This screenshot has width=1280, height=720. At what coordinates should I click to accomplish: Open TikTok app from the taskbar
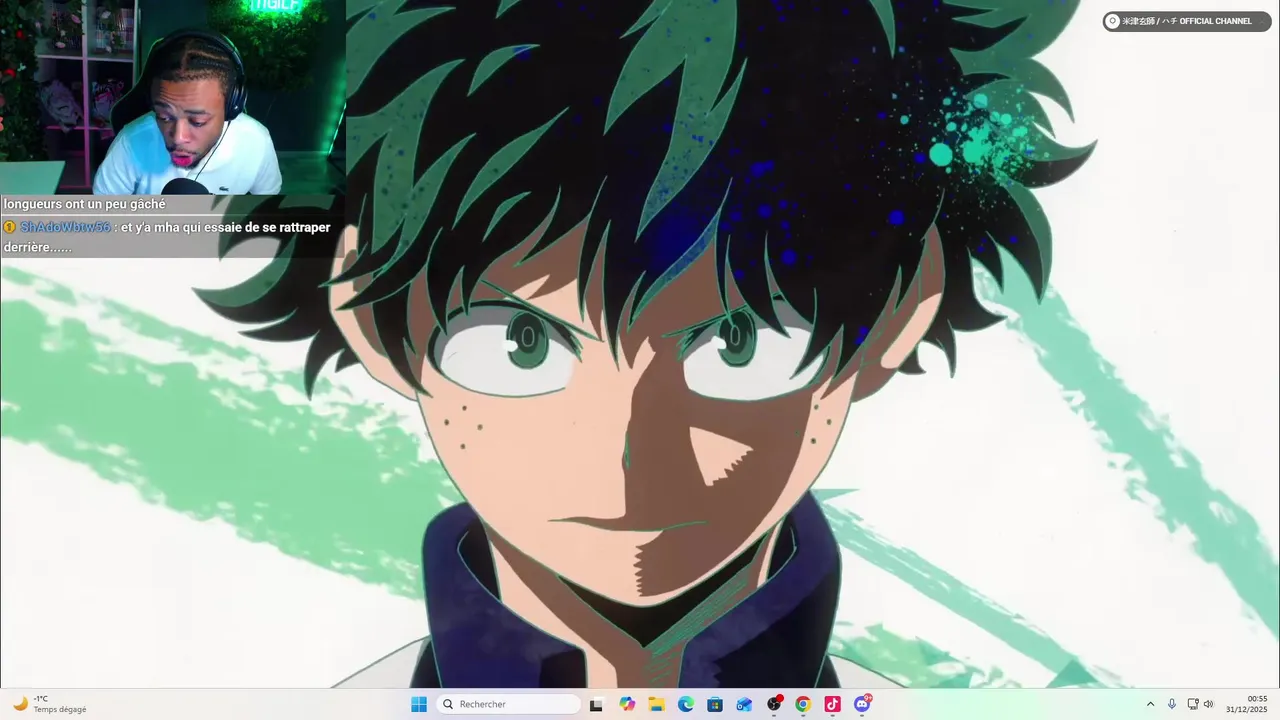coord(832,704)
